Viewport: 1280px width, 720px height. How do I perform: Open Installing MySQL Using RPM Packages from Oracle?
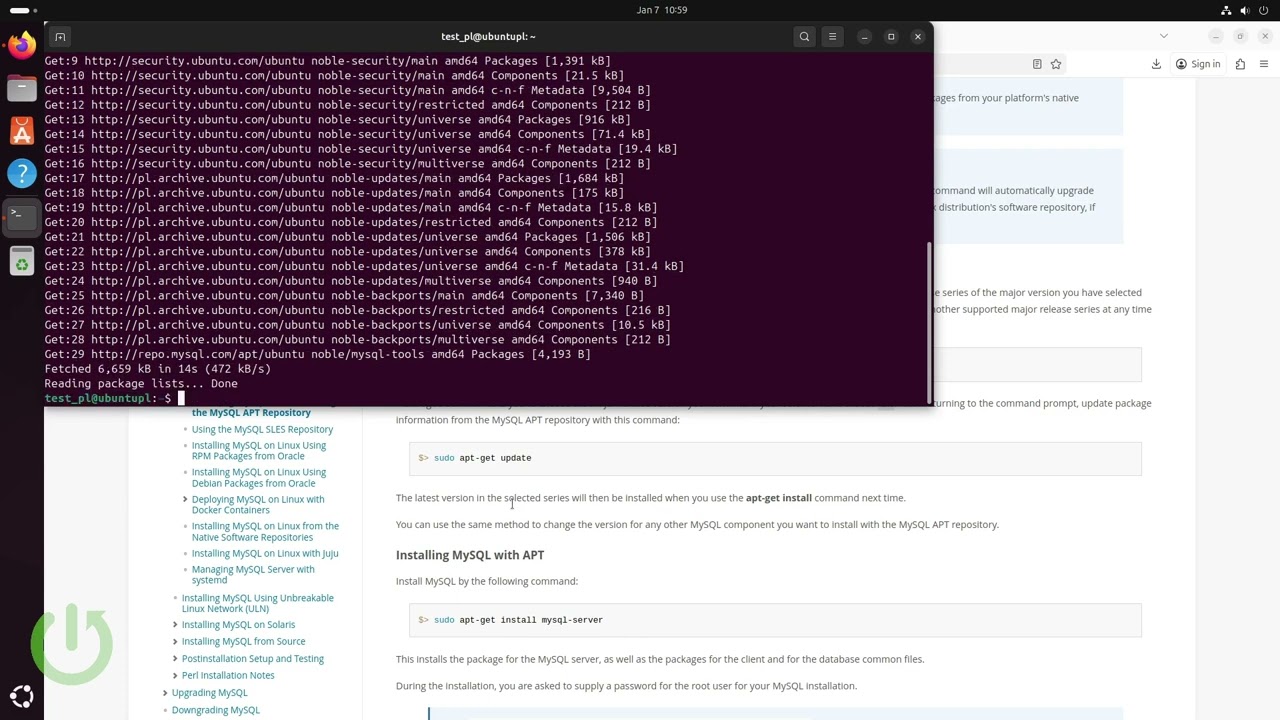point(259,451)
